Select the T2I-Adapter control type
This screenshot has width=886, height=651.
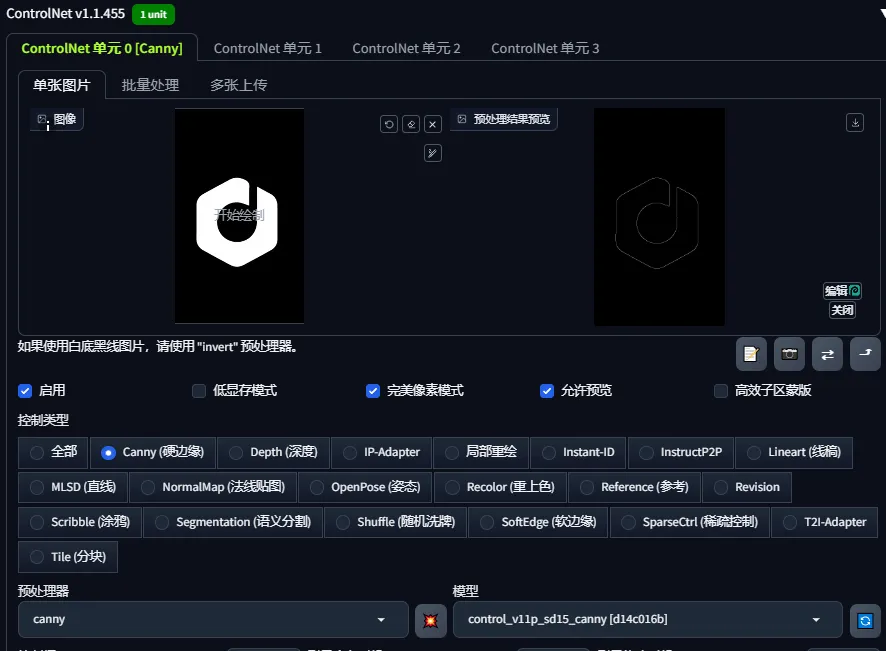click(824, 522)
